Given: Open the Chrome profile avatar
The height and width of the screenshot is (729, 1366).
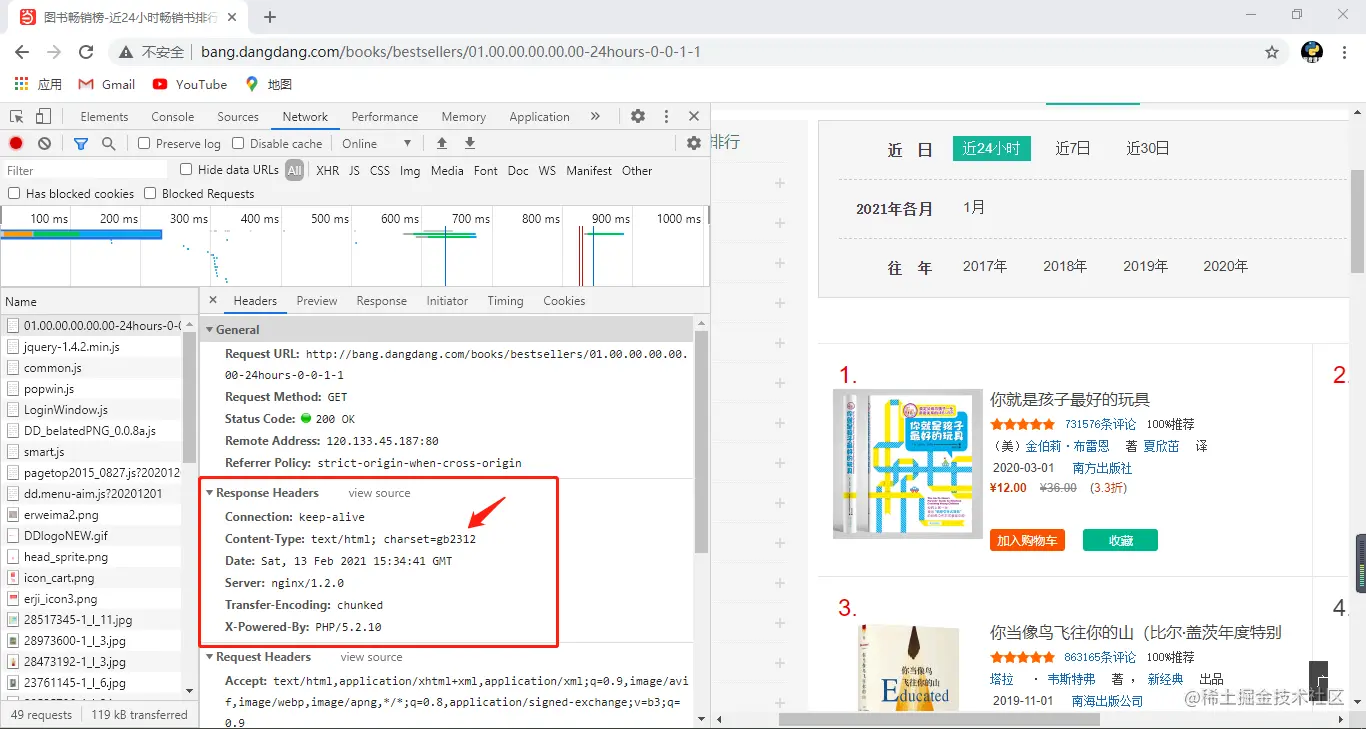Looking at the screenshot, I should click(1312, 52).
